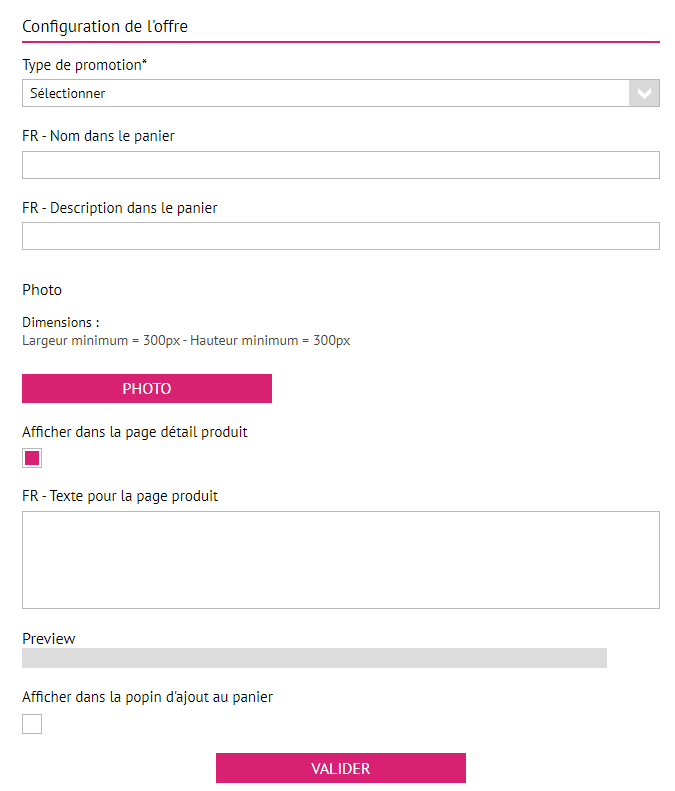Image resolution: width=675 pixels, height=791 pixels.
Task: Focus the Nom dans le panier field
Action: click(340, 165)
